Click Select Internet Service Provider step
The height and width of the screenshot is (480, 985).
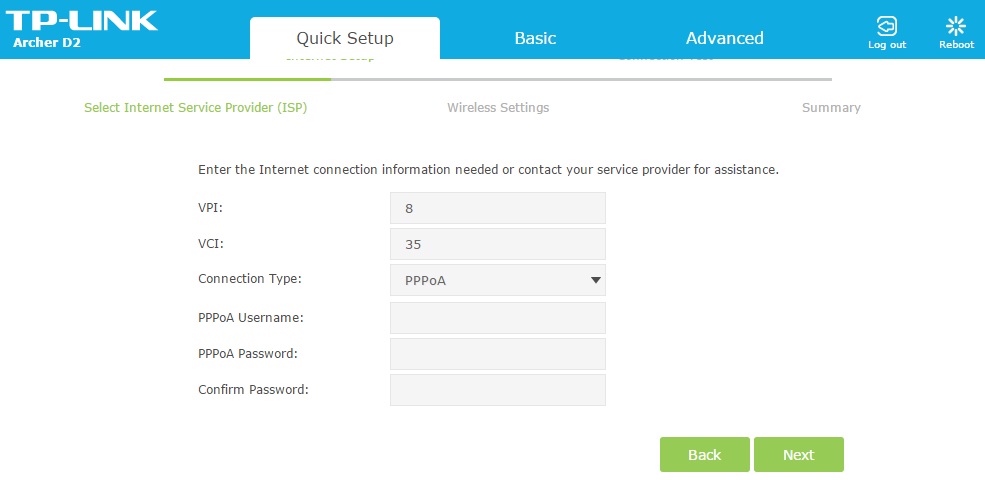tap(195, 108)
